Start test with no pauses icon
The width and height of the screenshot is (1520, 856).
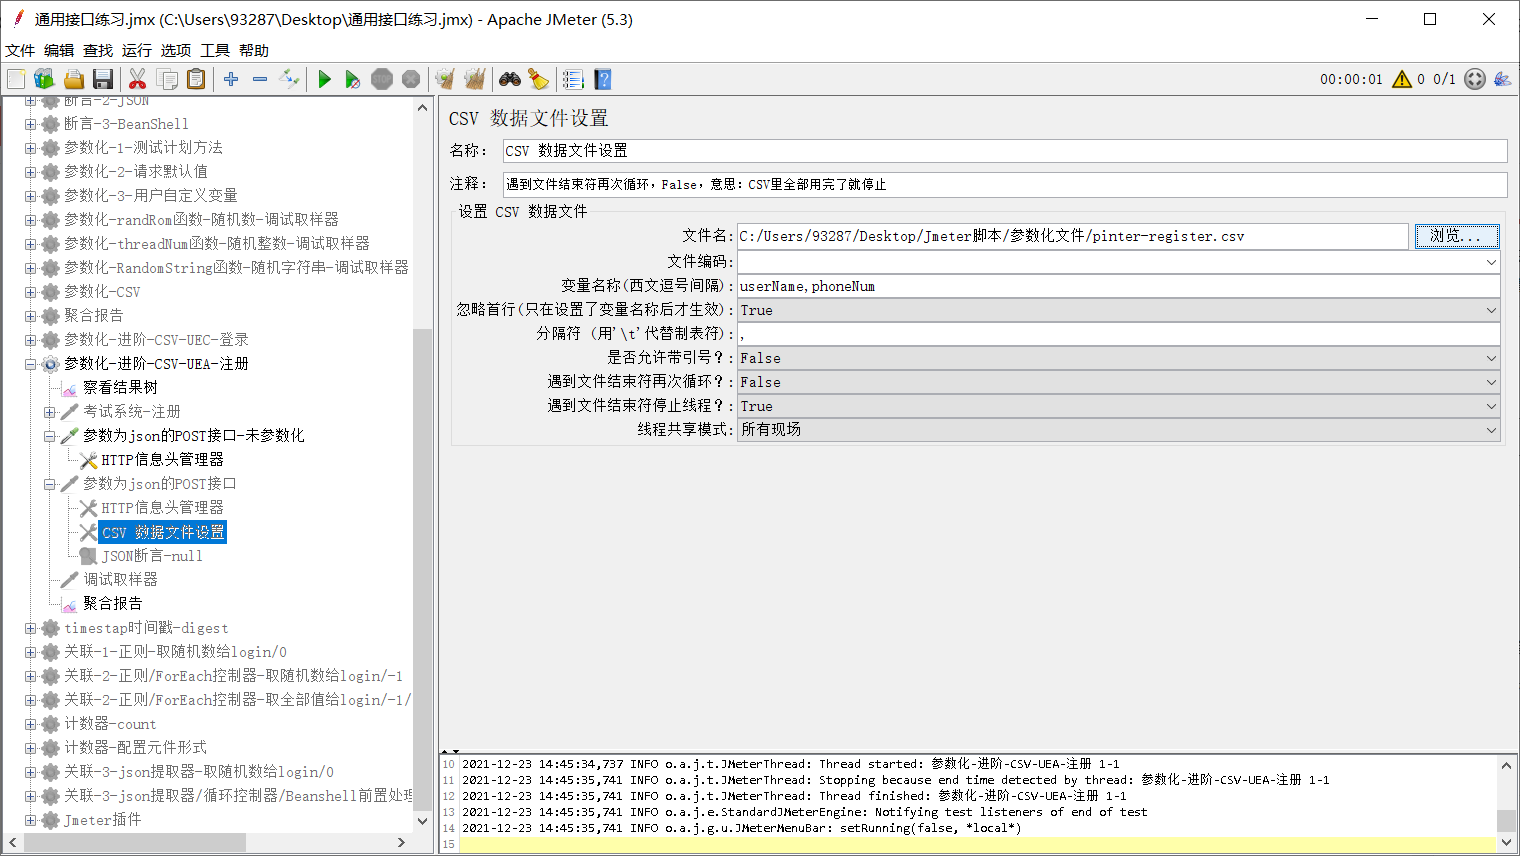point(353,79)
